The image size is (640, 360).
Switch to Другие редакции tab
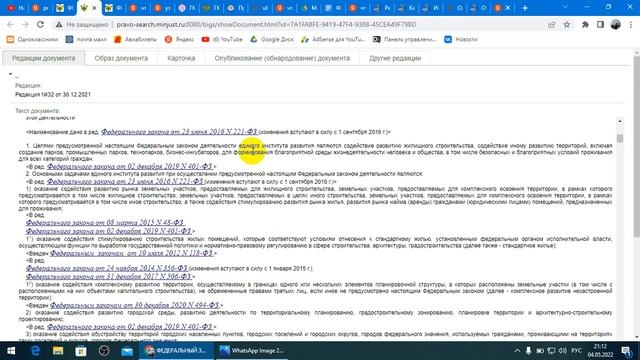pos(395,58)
